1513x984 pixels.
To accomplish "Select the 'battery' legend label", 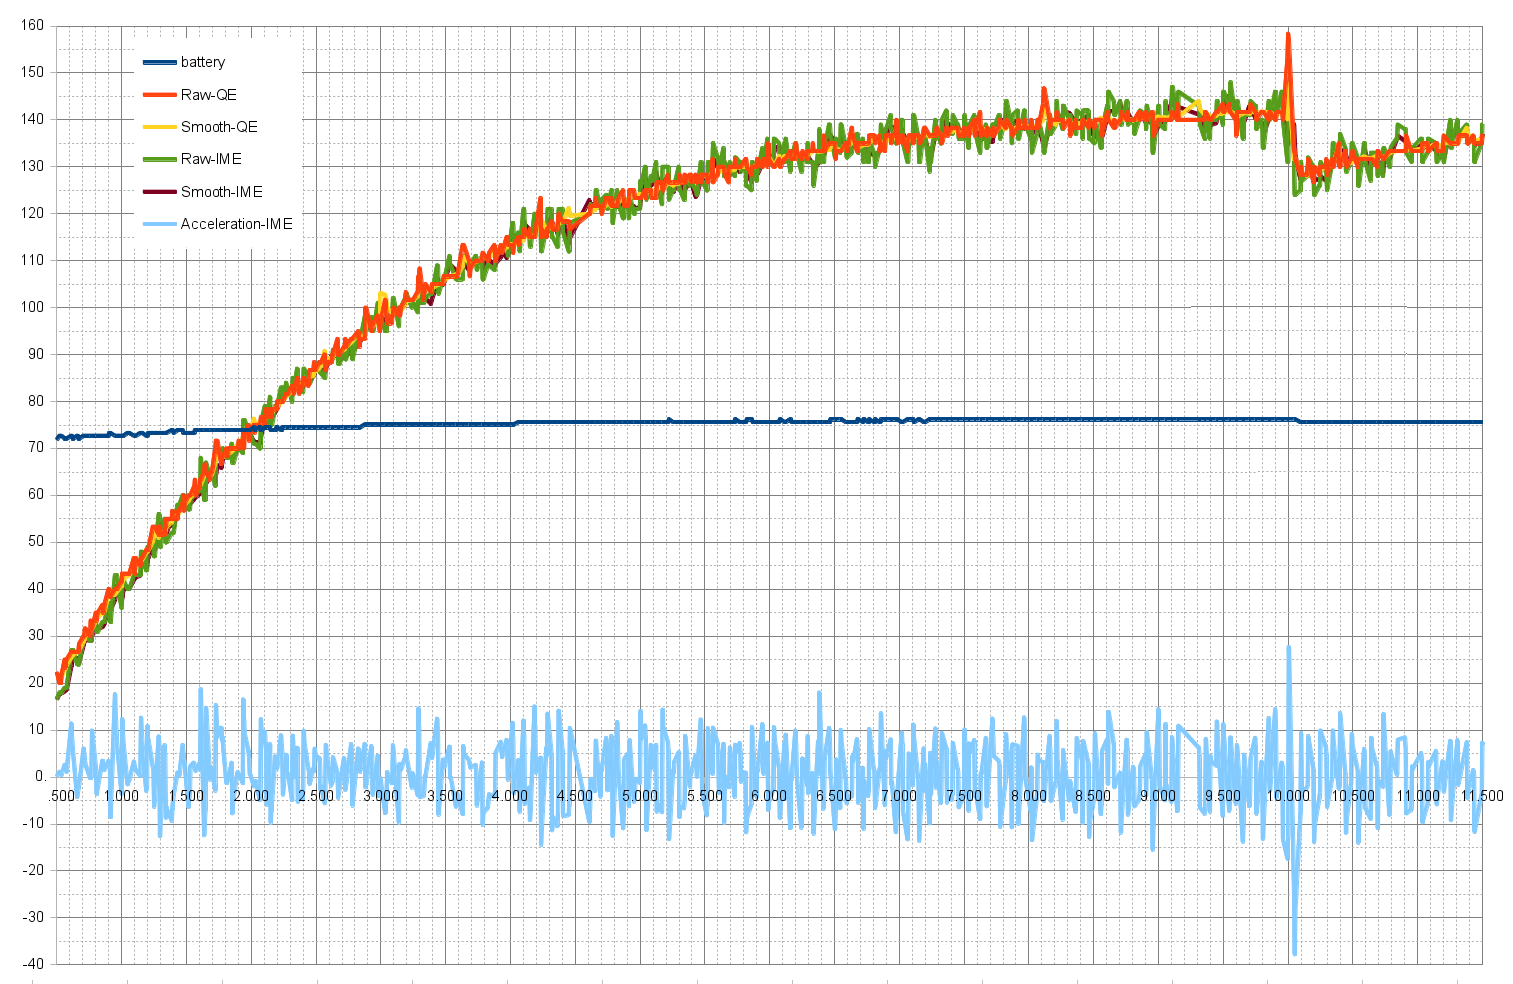I will tap(202, 62).
